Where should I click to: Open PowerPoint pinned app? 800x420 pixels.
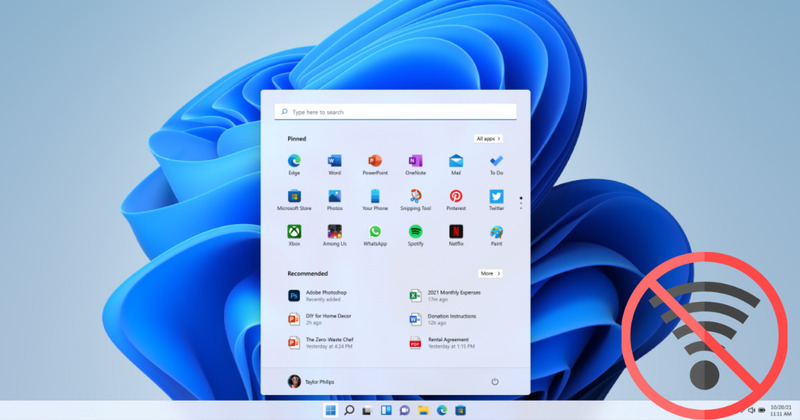(x=375, y=165)
